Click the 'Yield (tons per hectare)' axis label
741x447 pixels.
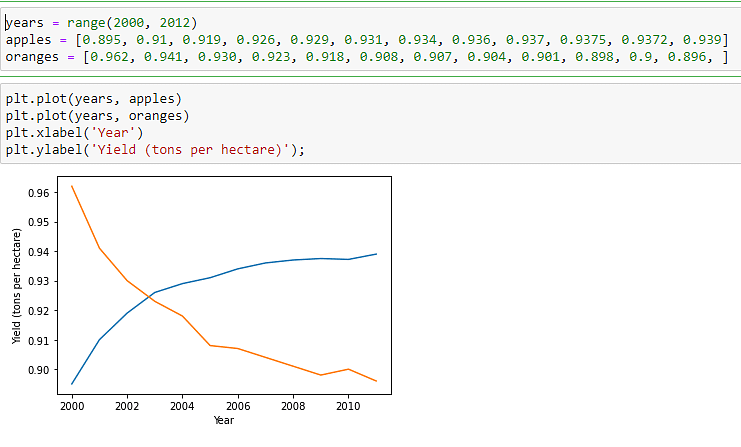coord(17,286)
